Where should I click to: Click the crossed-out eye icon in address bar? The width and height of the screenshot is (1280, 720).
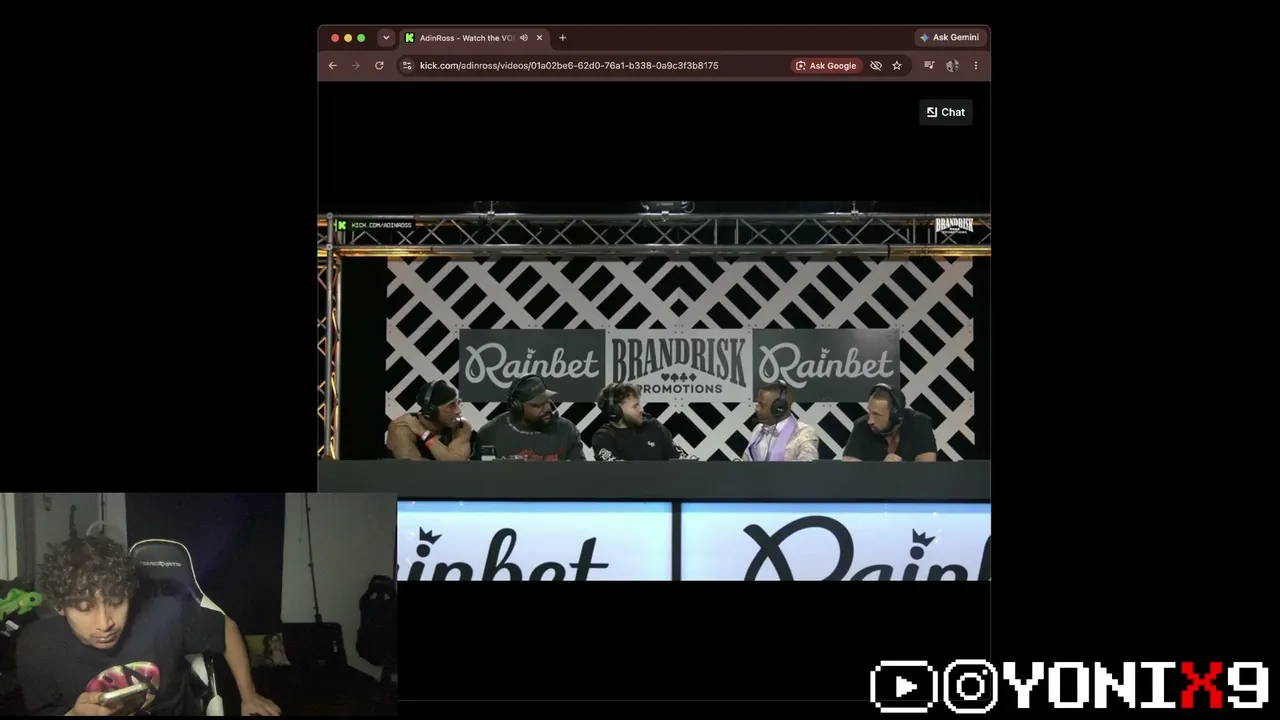(876, 65)
